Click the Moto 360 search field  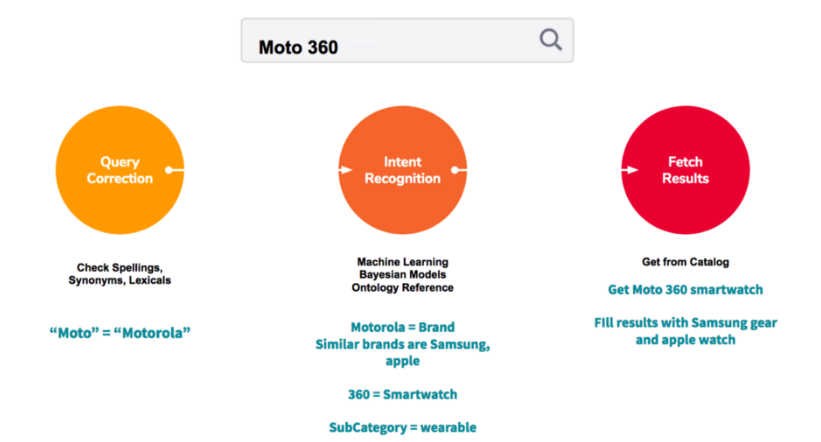[x=407, y=41]
